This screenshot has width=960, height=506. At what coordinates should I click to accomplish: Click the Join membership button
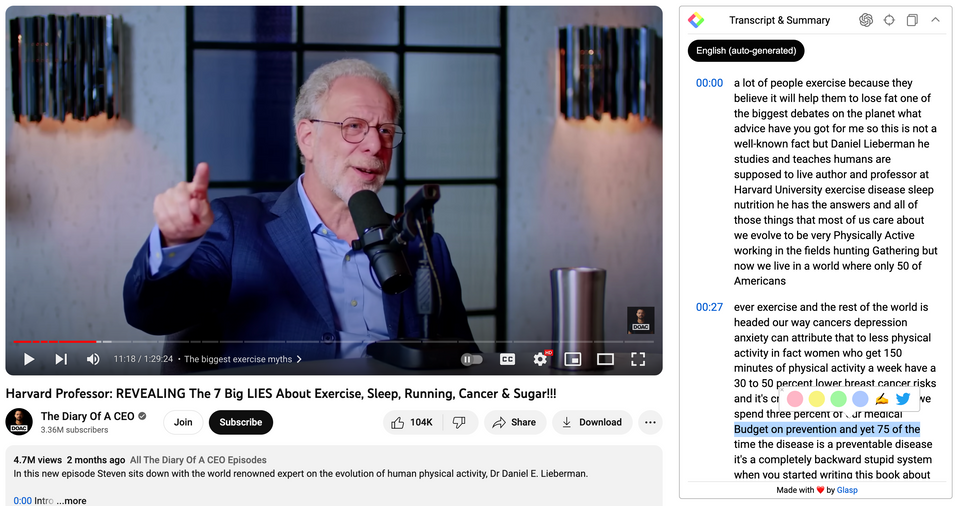point(183,423)
